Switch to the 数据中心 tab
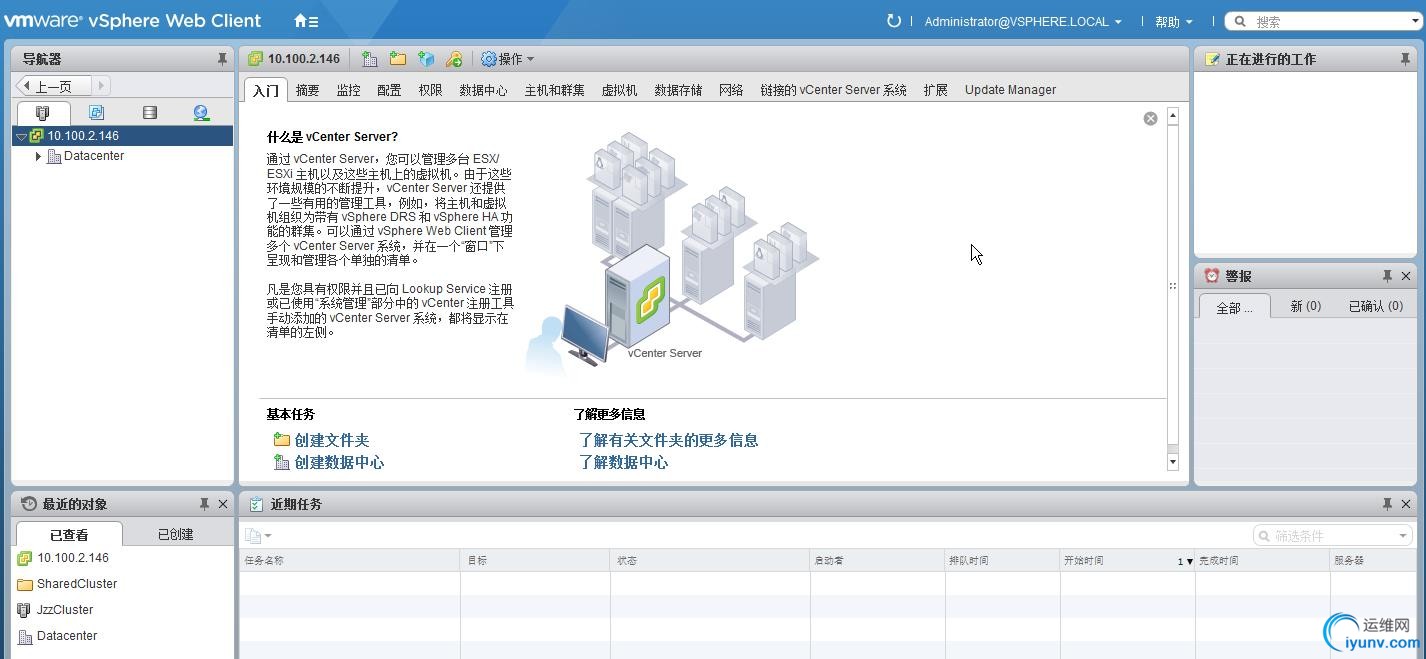The height and width of the screenshot is (659, 1426). pyautogui.click(x=483, y=90)
